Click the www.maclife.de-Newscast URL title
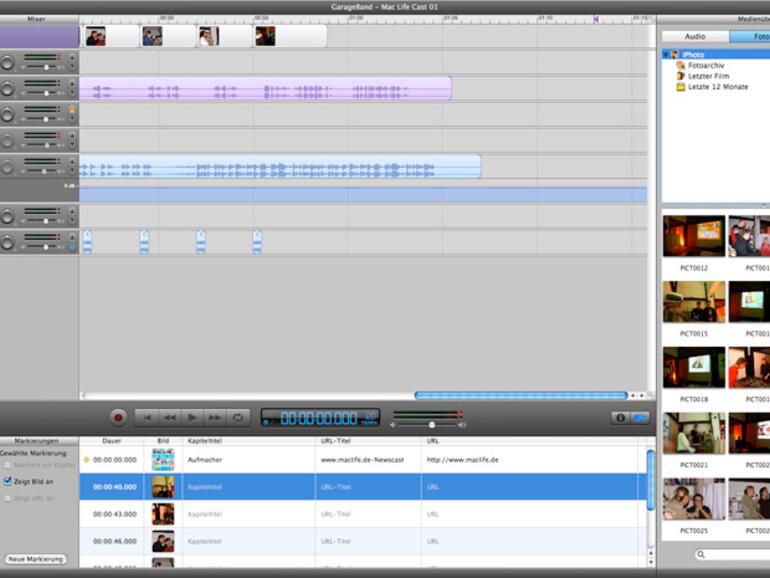The width and height of the screenshot is (770, 578). pos(360,460)
